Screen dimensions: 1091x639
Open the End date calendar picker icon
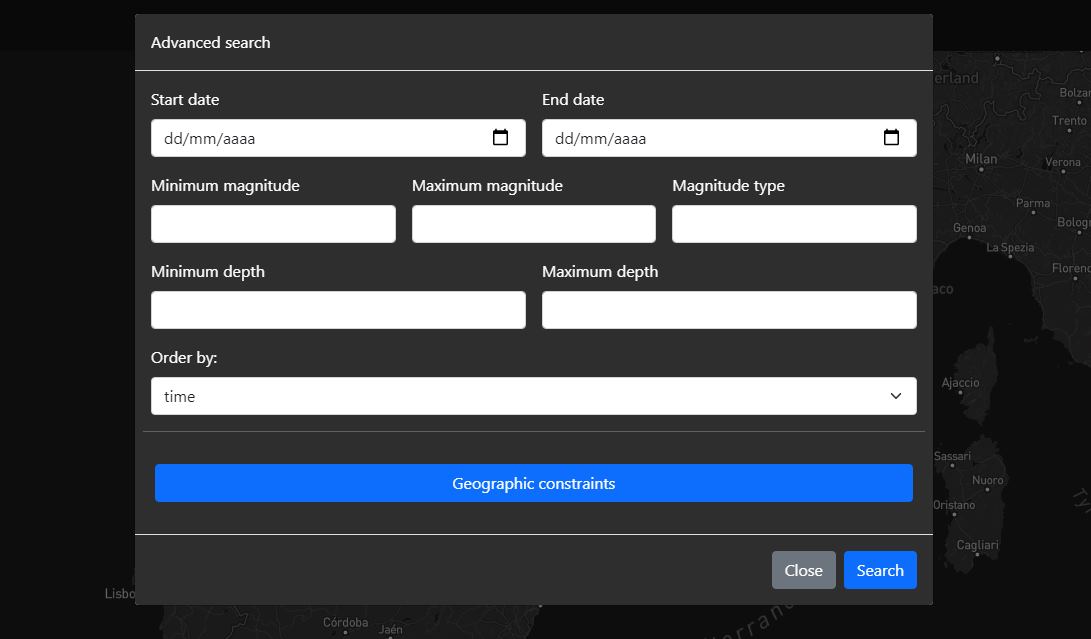(891, 138)
